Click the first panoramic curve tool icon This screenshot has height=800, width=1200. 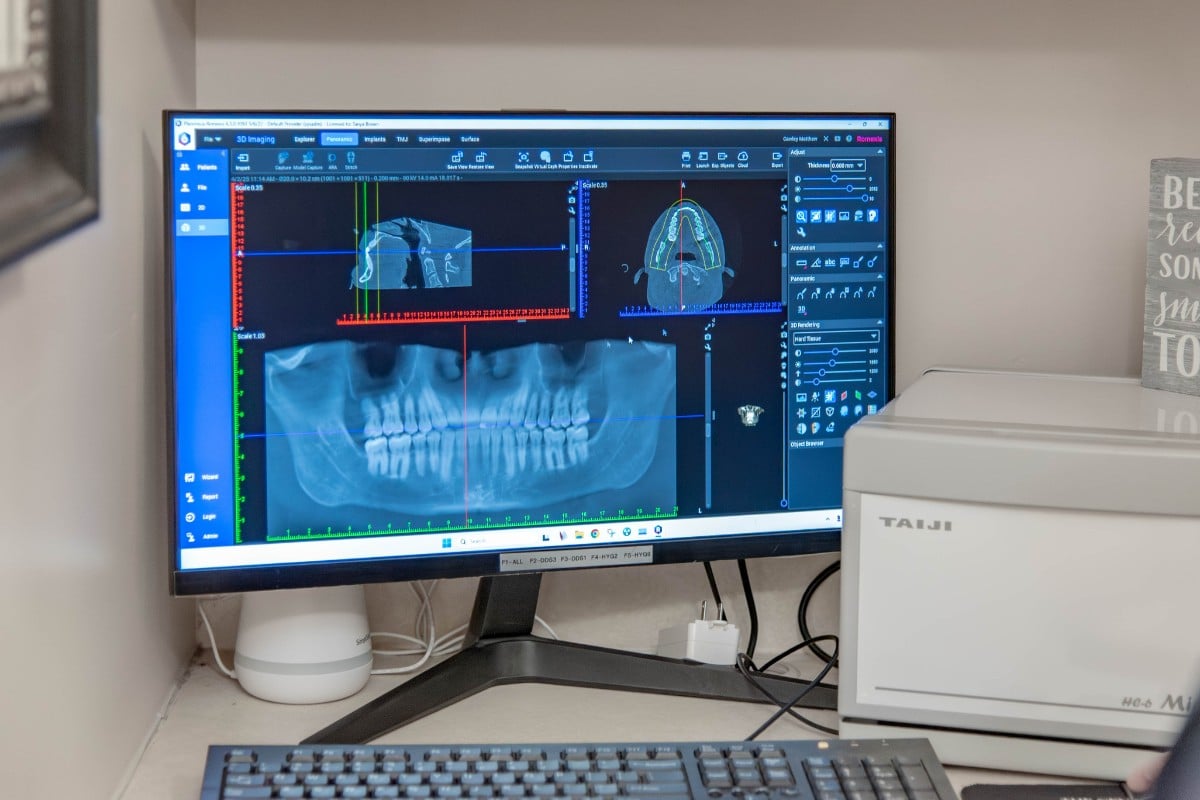coord(802,293)
